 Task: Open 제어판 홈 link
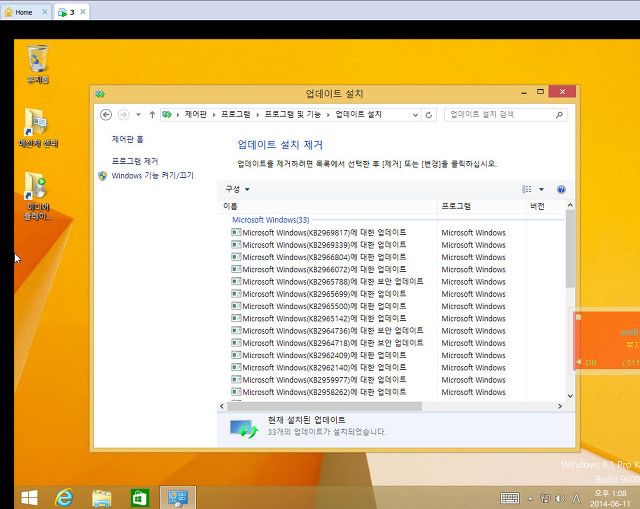pos(127,139)
